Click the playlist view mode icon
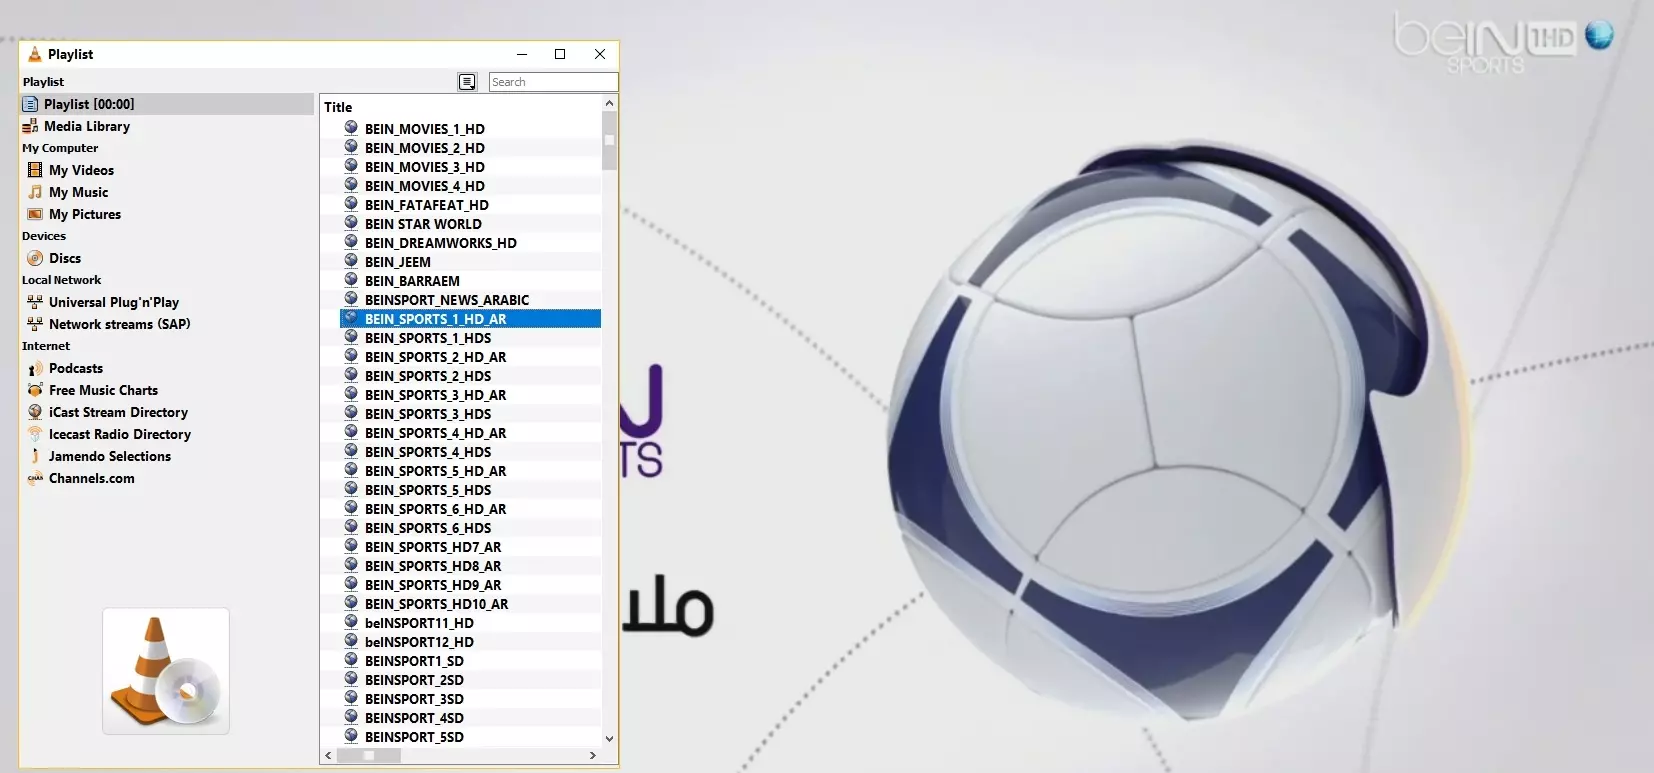The width and height of the screenshot is (1654, 773). 467,82
